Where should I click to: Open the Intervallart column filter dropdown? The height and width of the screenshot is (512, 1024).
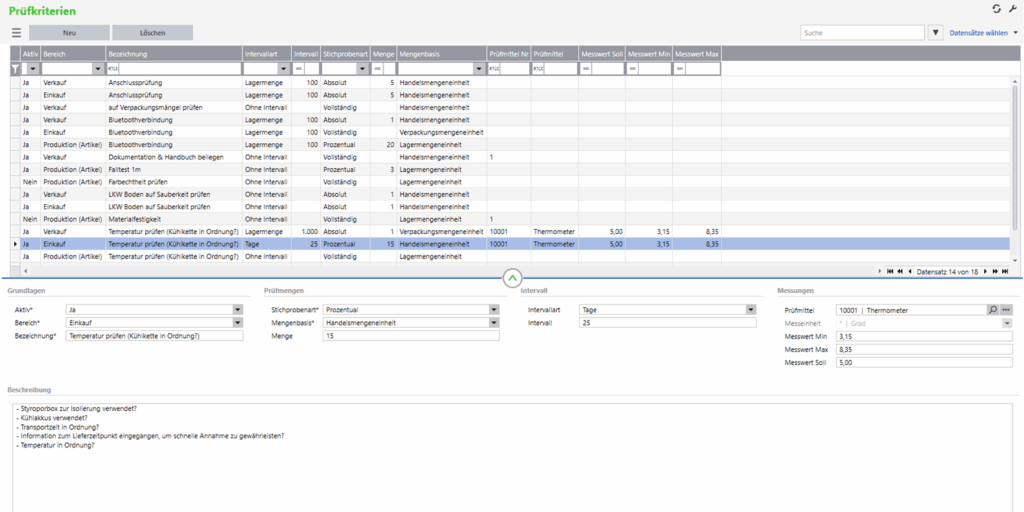pyautogui.click(x=283, y=69)
